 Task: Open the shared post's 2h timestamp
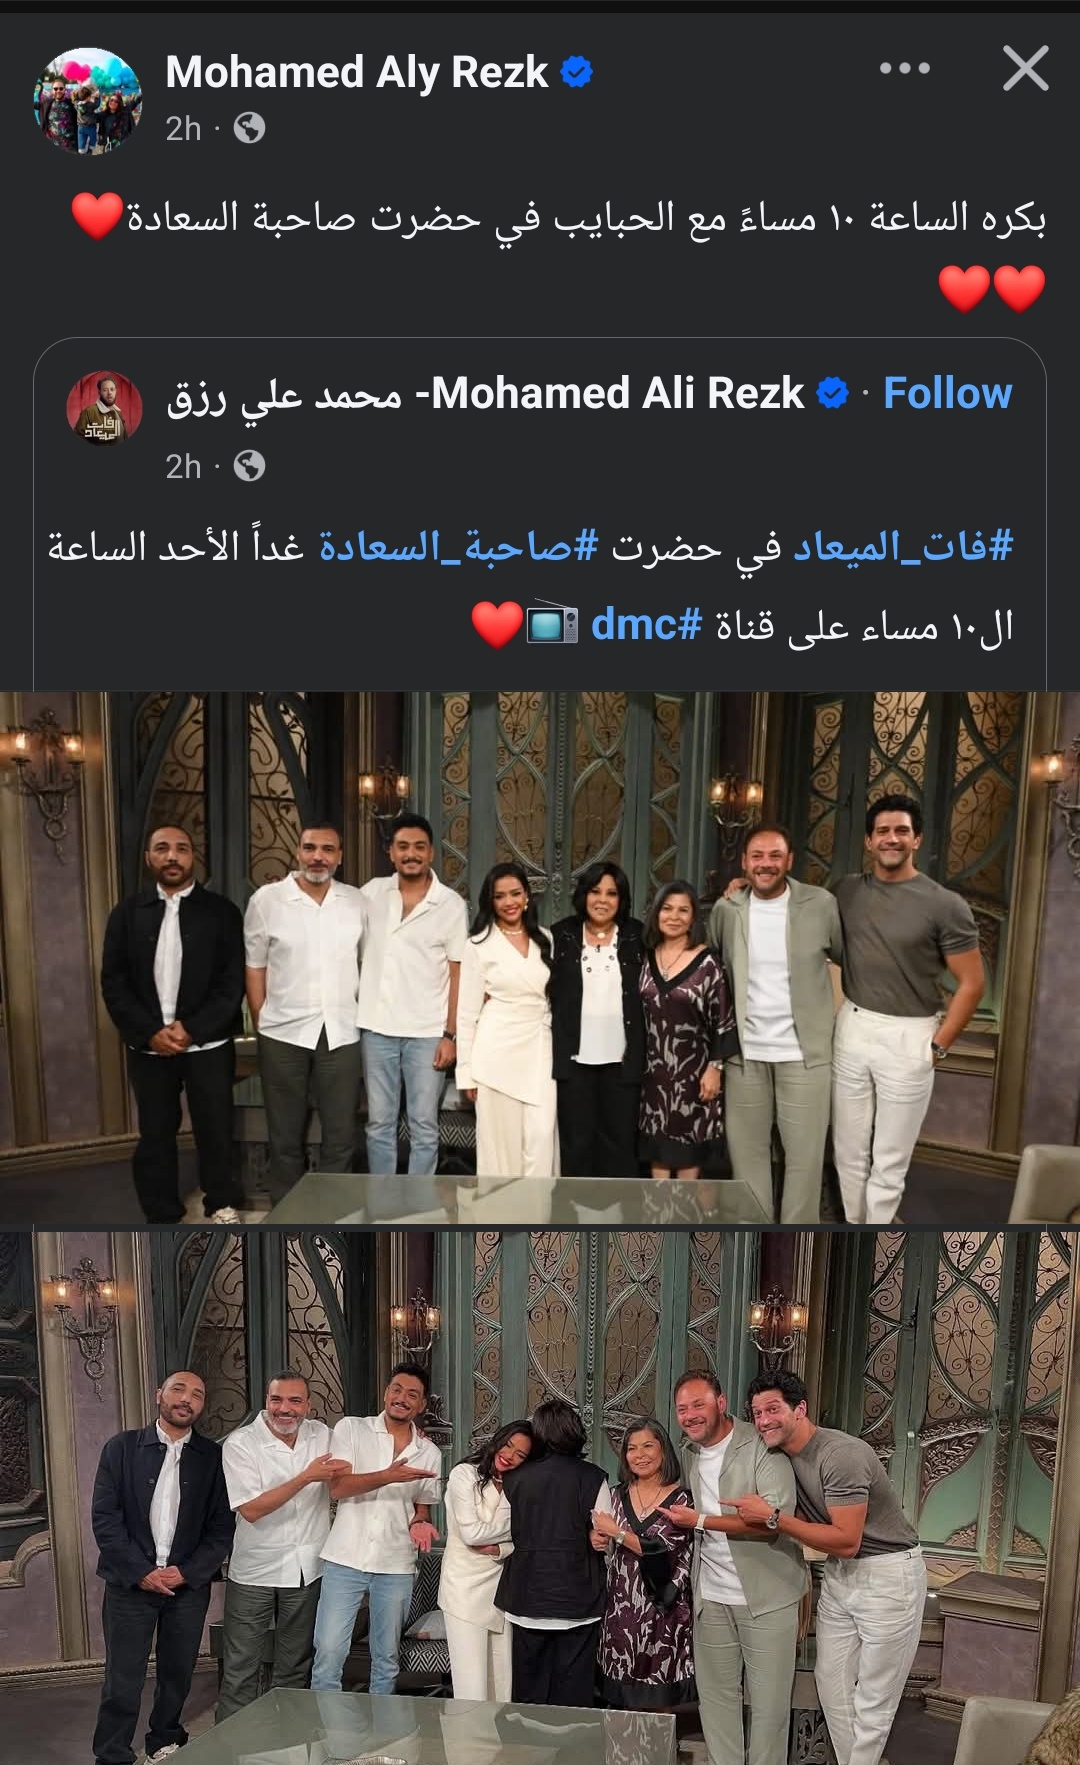click(183, 466)
